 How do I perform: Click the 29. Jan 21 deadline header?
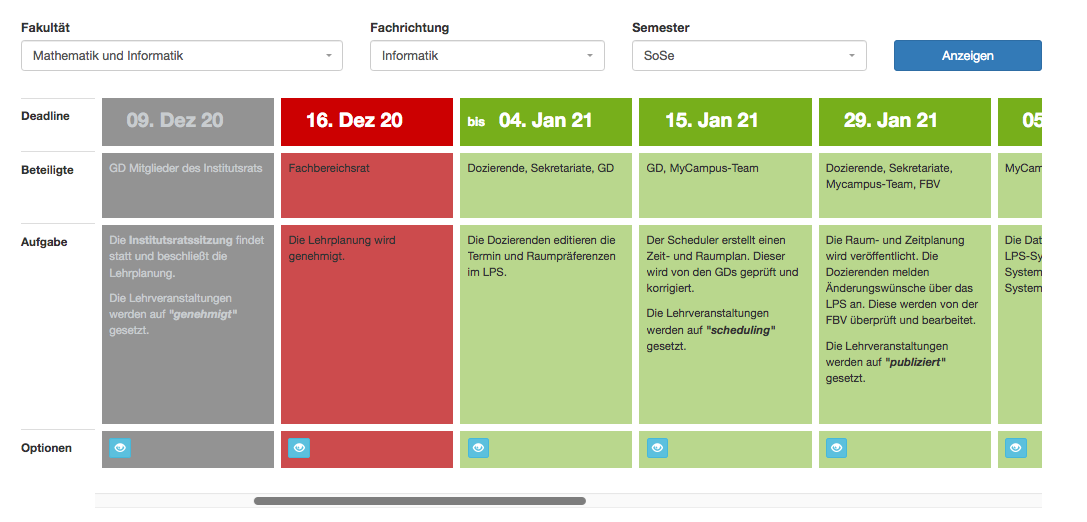point(904,121)
